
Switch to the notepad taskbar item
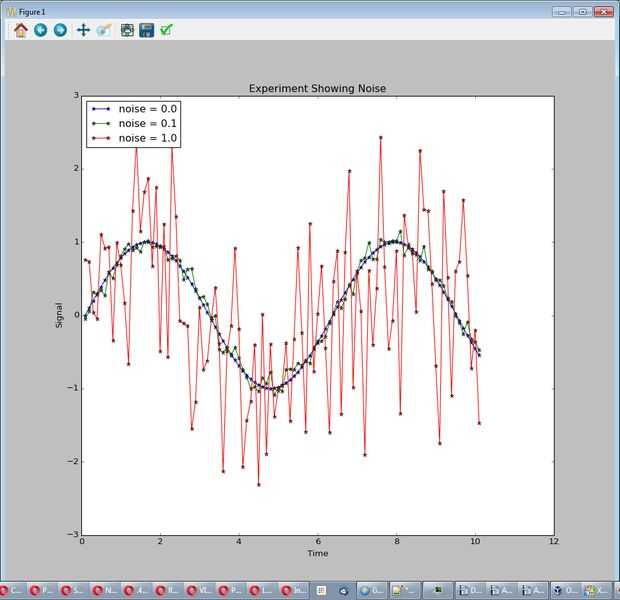tap(405, 591)
